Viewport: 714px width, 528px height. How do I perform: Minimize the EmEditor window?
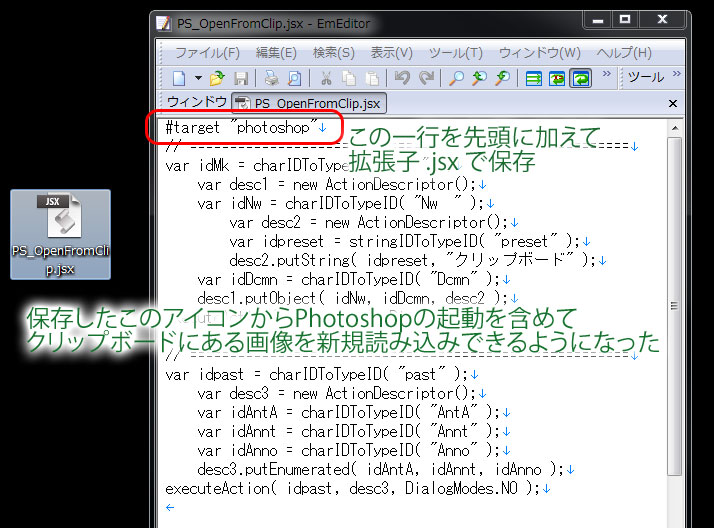coord(598,20)
